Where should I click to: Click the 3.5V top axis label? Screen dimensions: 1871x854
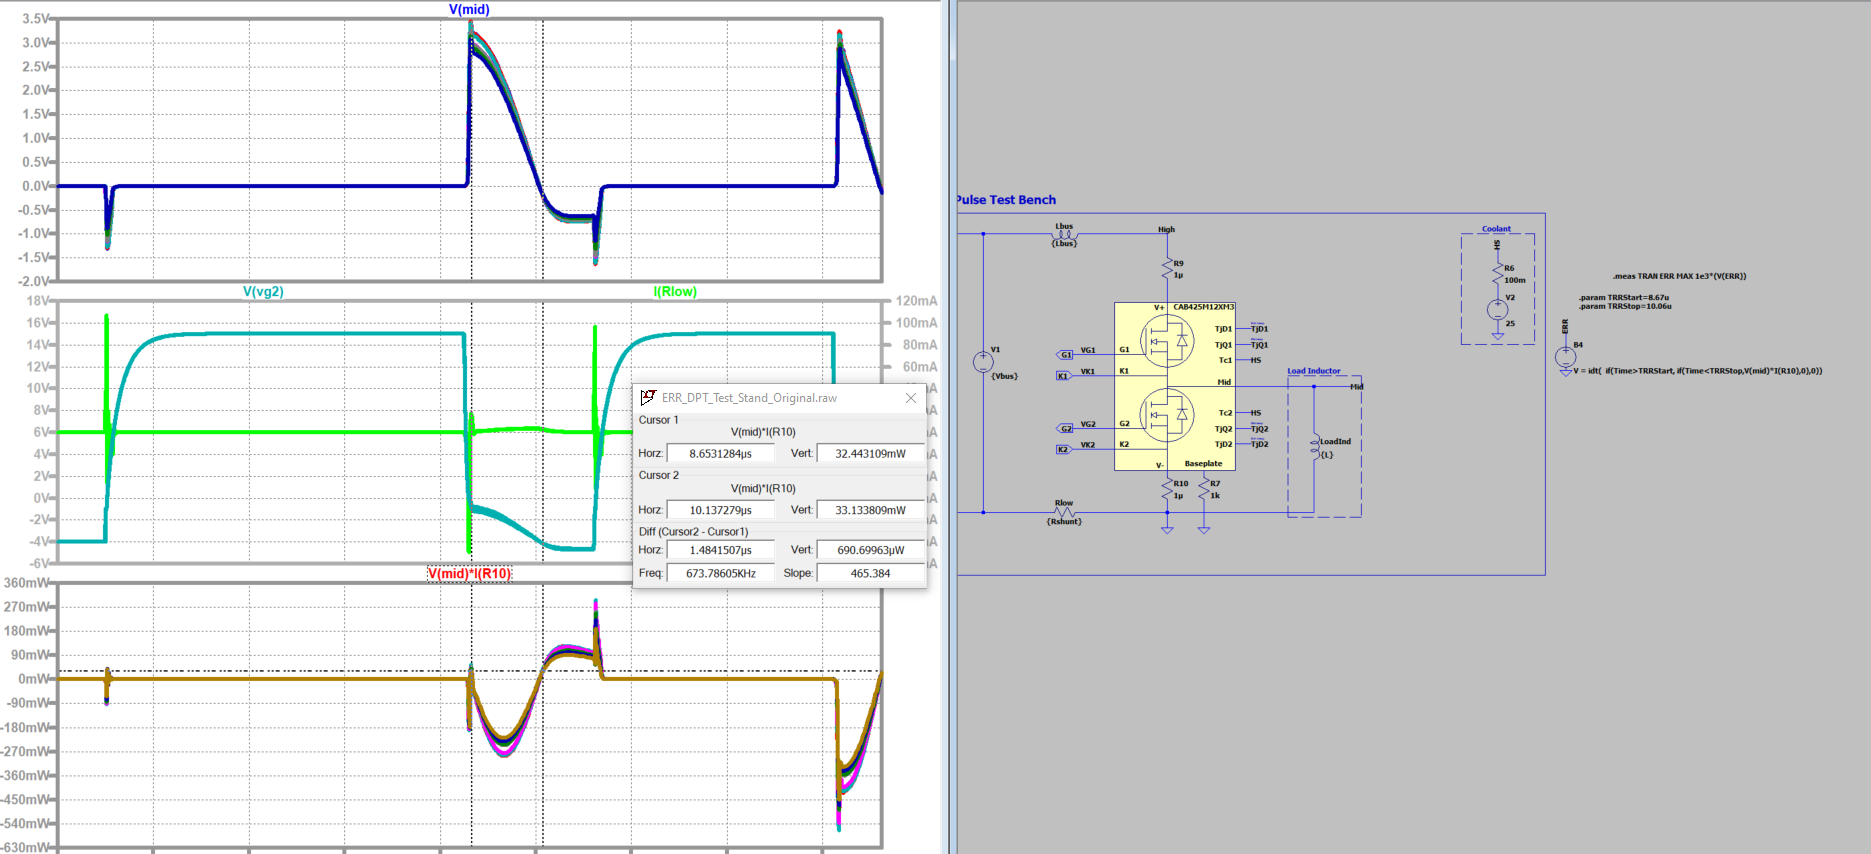tap(36, 19)
